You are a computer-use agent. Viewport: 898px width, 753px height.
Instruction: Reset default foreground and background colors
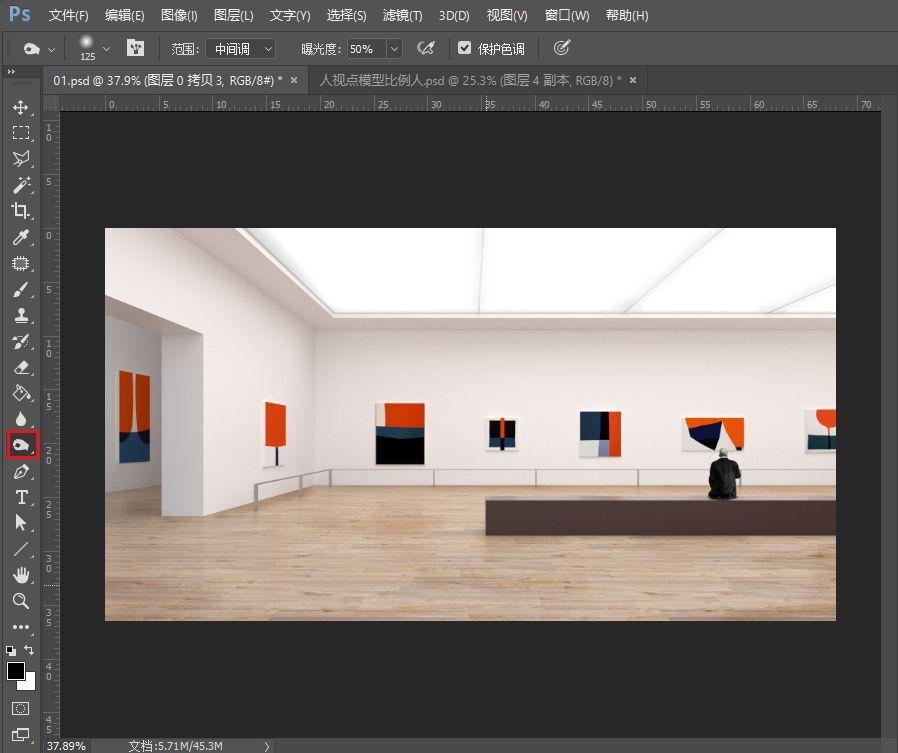(11, 651)
